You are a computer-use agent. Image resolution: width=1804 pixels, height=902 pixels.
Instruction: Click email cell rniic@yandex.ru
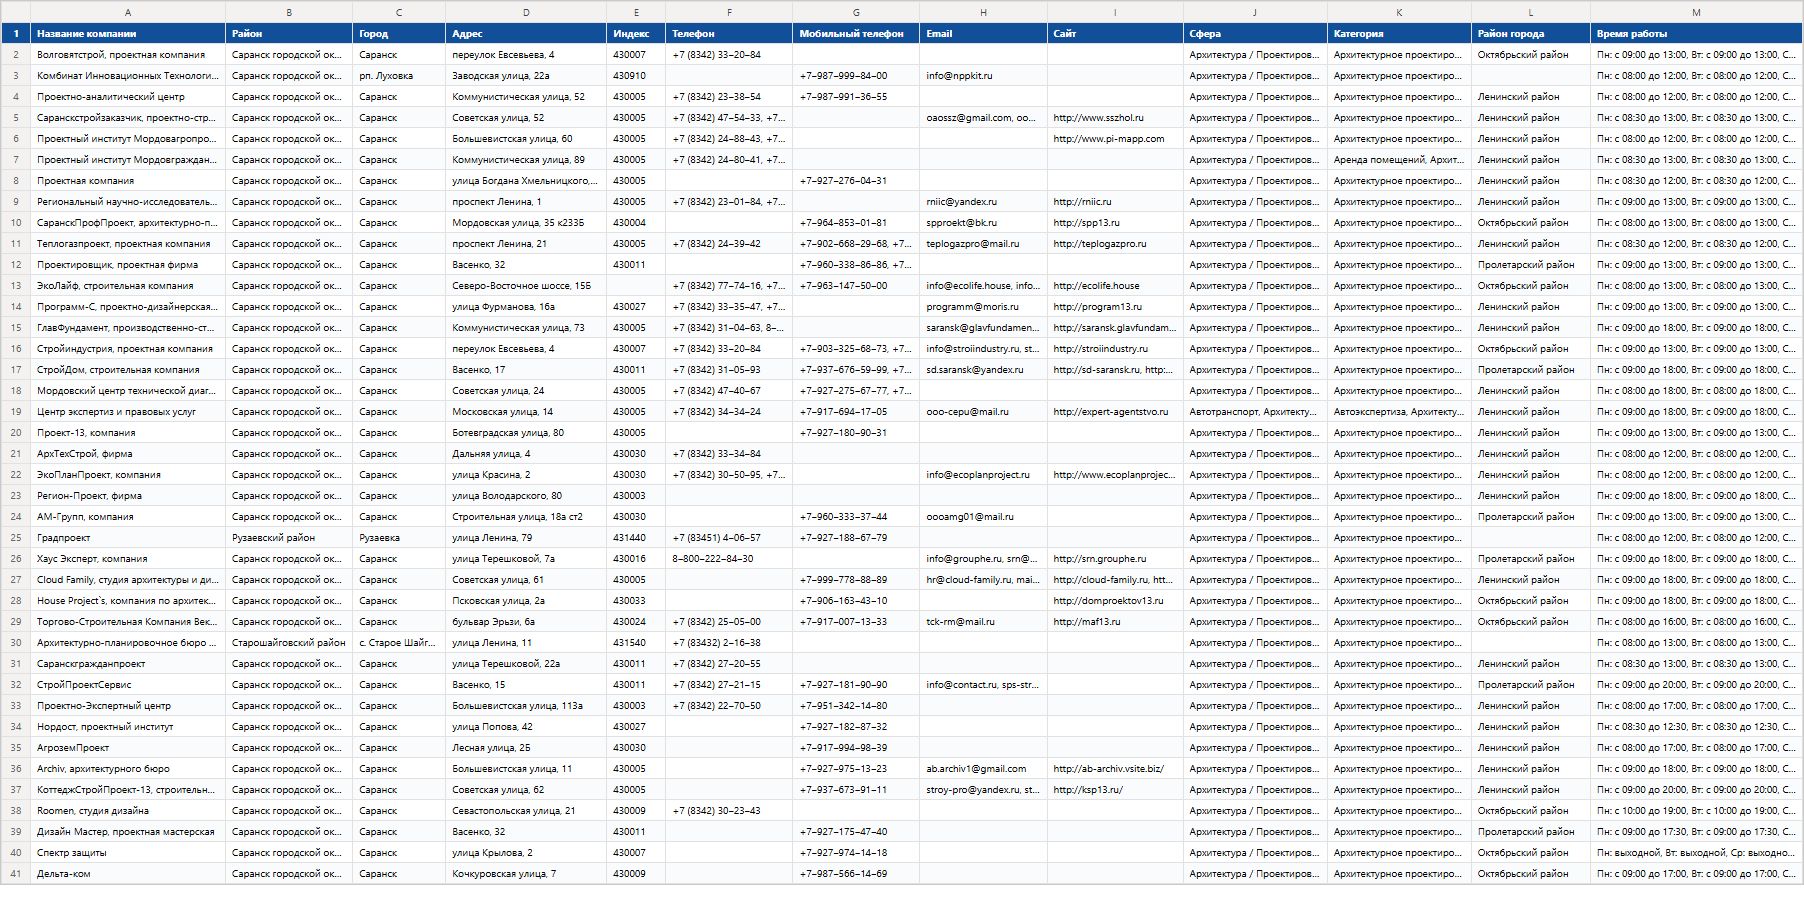(983, 202)
